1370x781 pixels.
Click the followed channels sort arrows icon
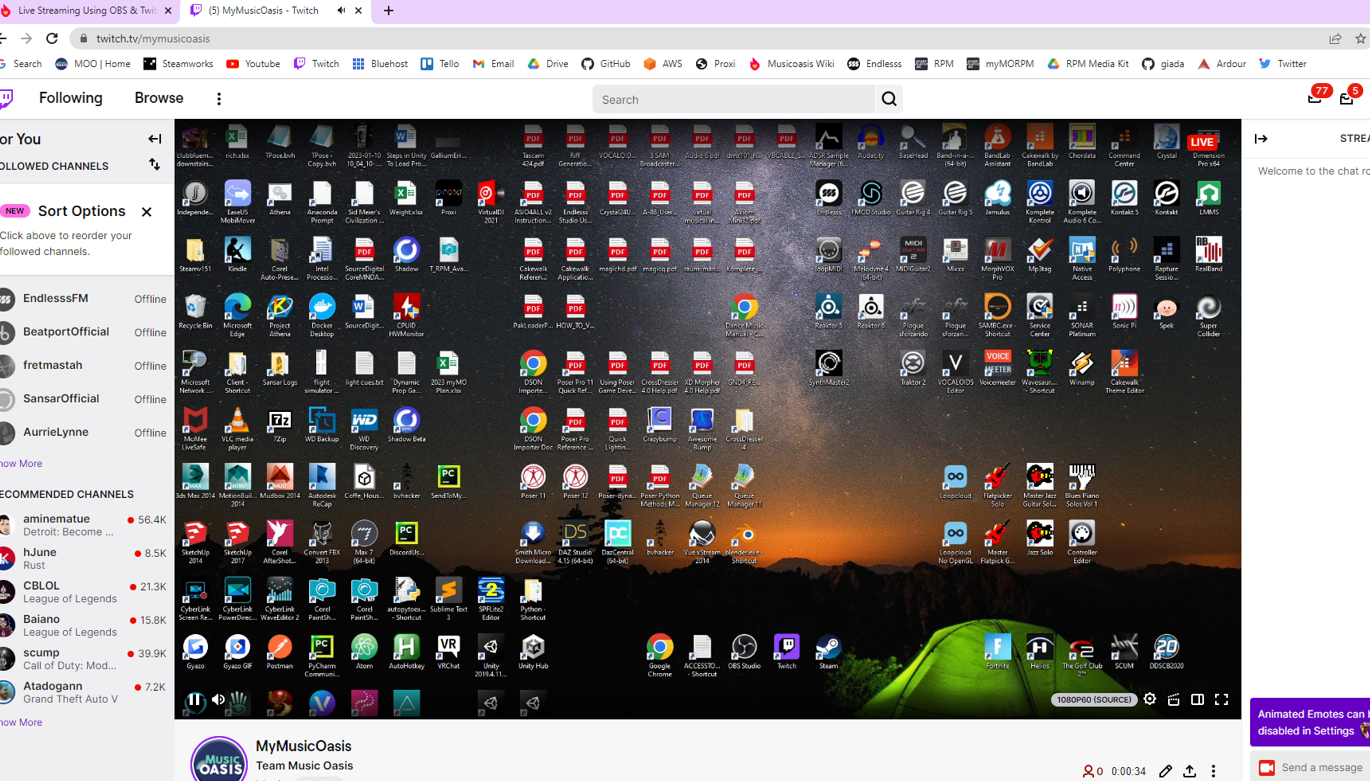tap(154, 165)
